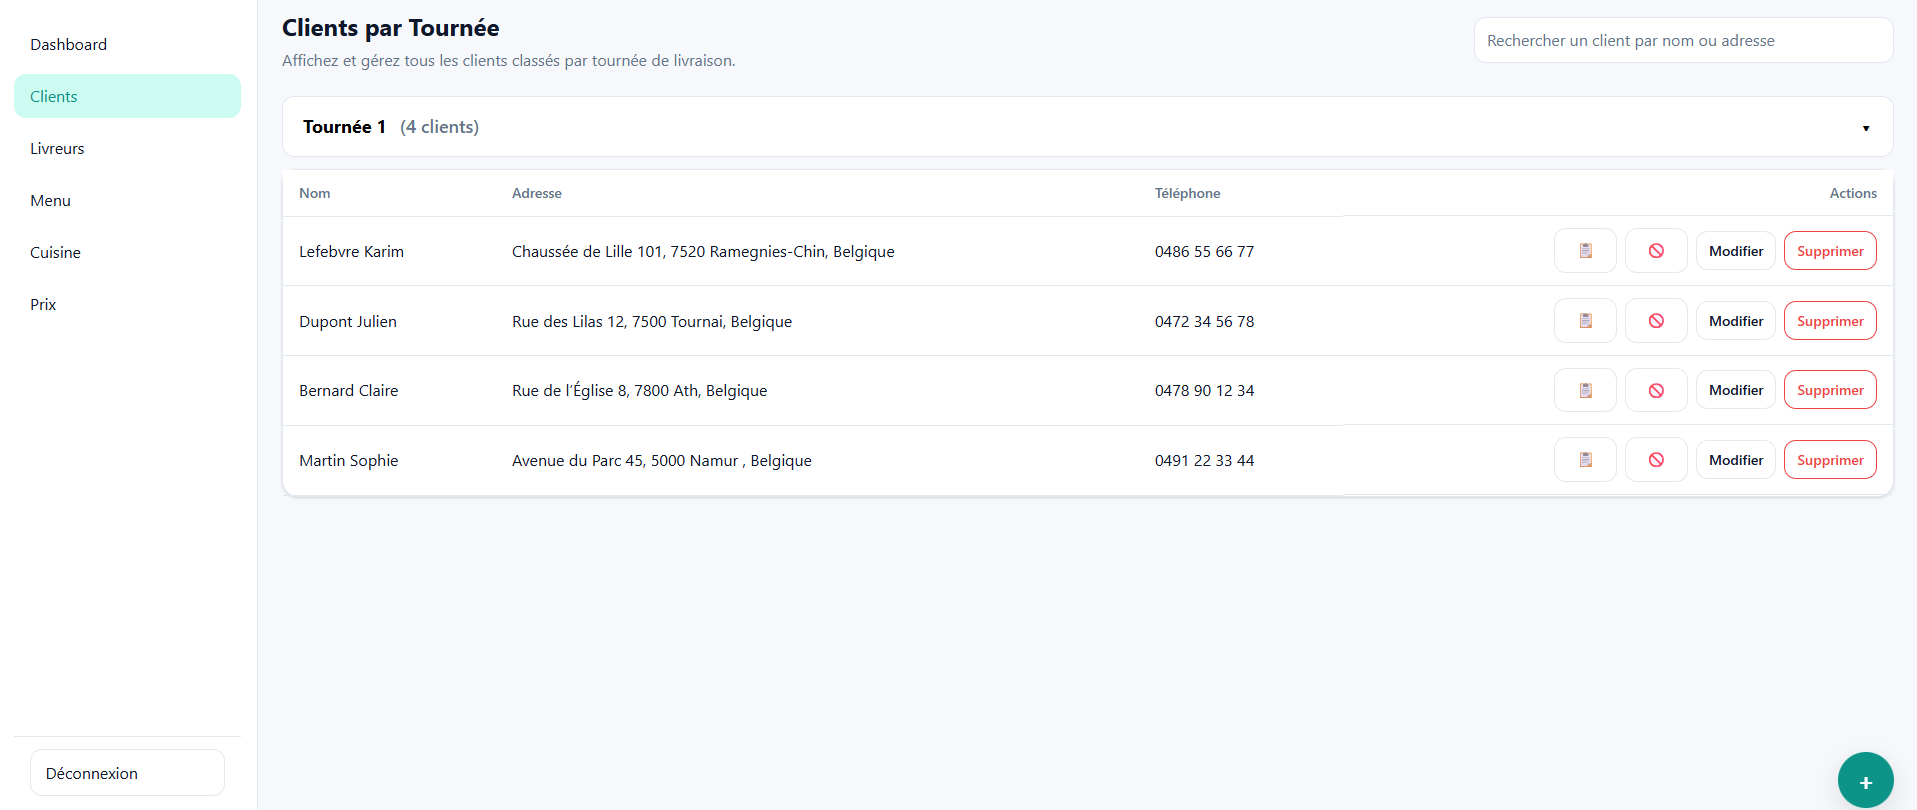1917x810 pixels.
Task: Select the name Bernard Claire
Action: click(348, 390)
